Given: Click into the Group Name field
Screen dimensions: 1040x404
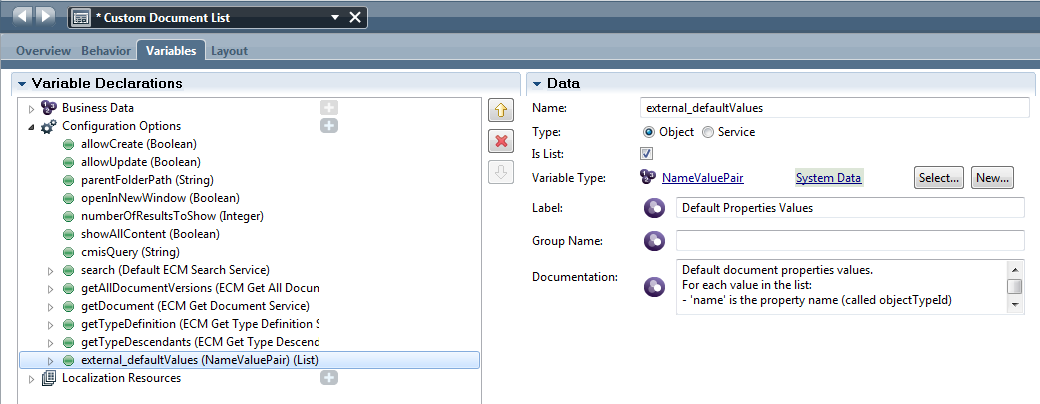Looking at the screenshot, I should click(849, 241).
